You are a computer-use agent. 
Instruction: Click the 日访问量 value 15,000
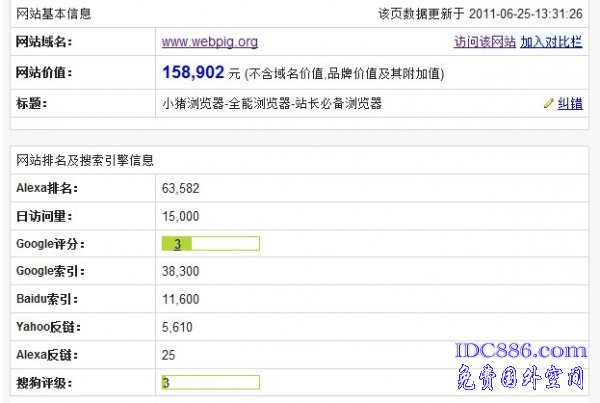180,216
